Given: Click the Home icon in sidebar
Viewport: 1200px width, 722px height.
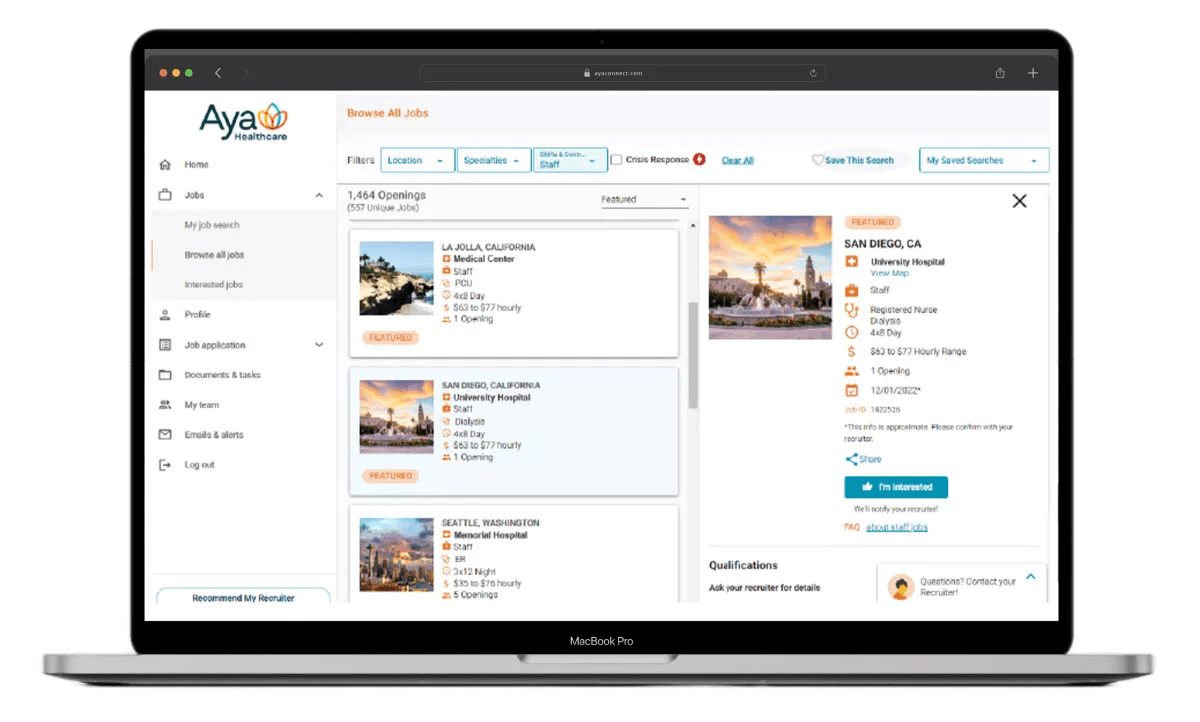Looking at the screenshot, I should 165,165.
